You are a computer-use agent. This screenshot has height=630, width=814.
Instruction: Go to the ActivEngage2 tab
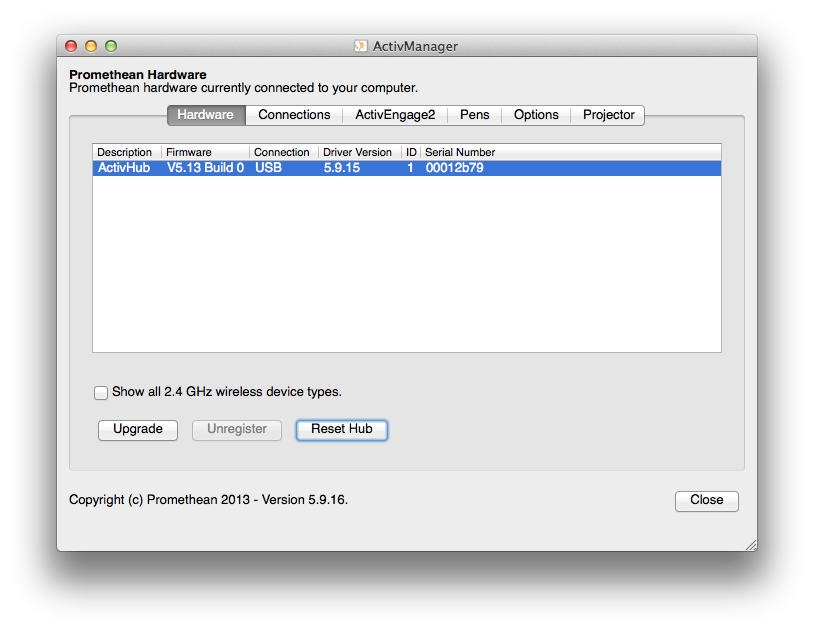point(395,115)
